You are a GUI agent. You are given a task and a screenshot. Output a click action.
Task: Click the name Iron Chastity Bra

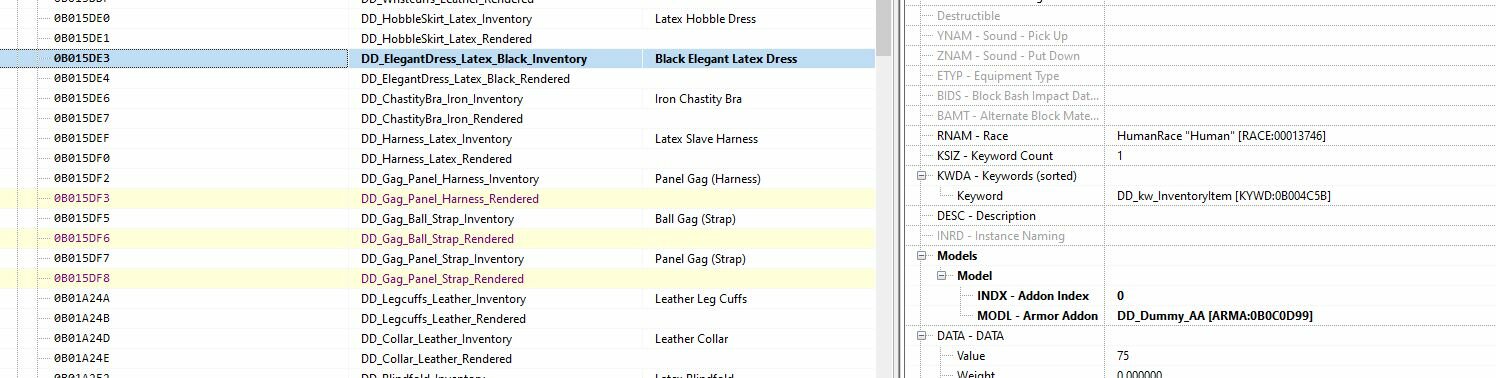[698, 99]
